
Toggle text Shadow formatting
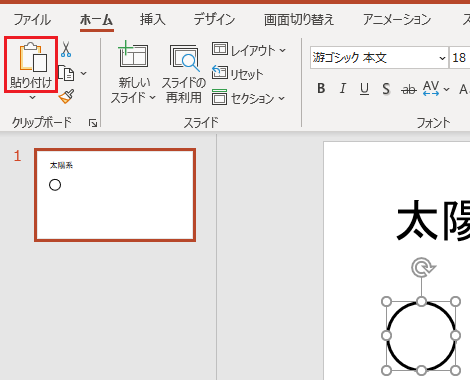(386, 89)
